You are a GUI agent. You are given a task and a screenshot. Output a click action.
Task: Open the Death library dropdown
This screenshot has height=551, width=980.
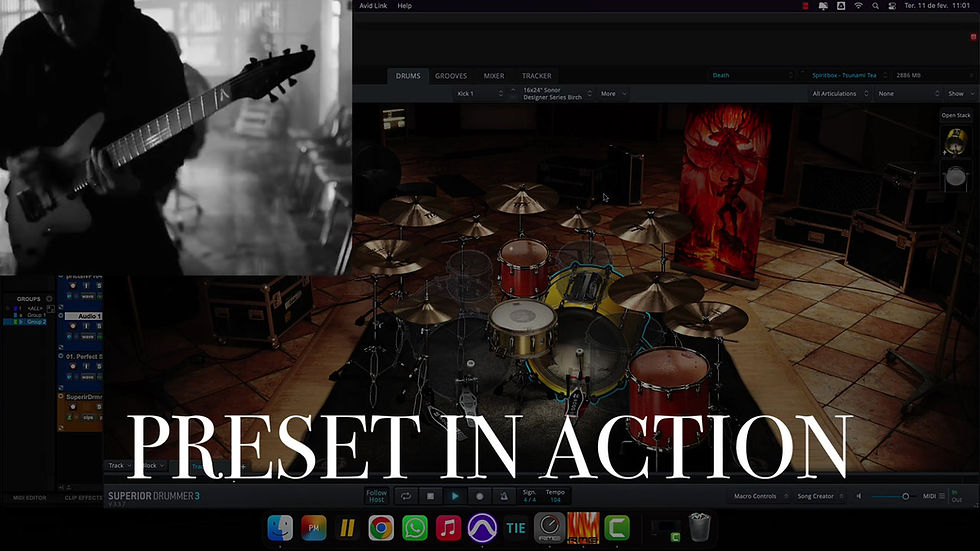[752, 76]
